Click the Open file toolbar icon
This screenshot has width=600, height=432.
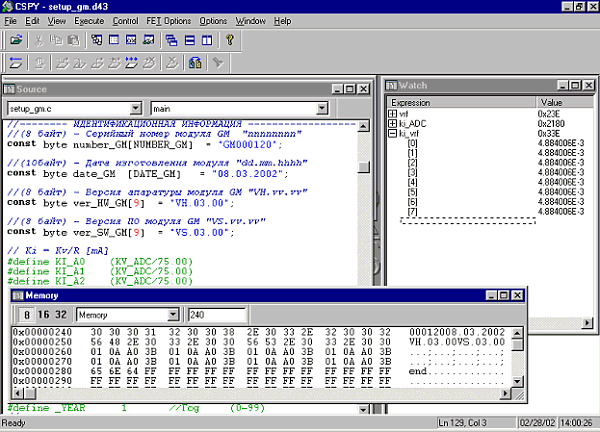[16, 40]
